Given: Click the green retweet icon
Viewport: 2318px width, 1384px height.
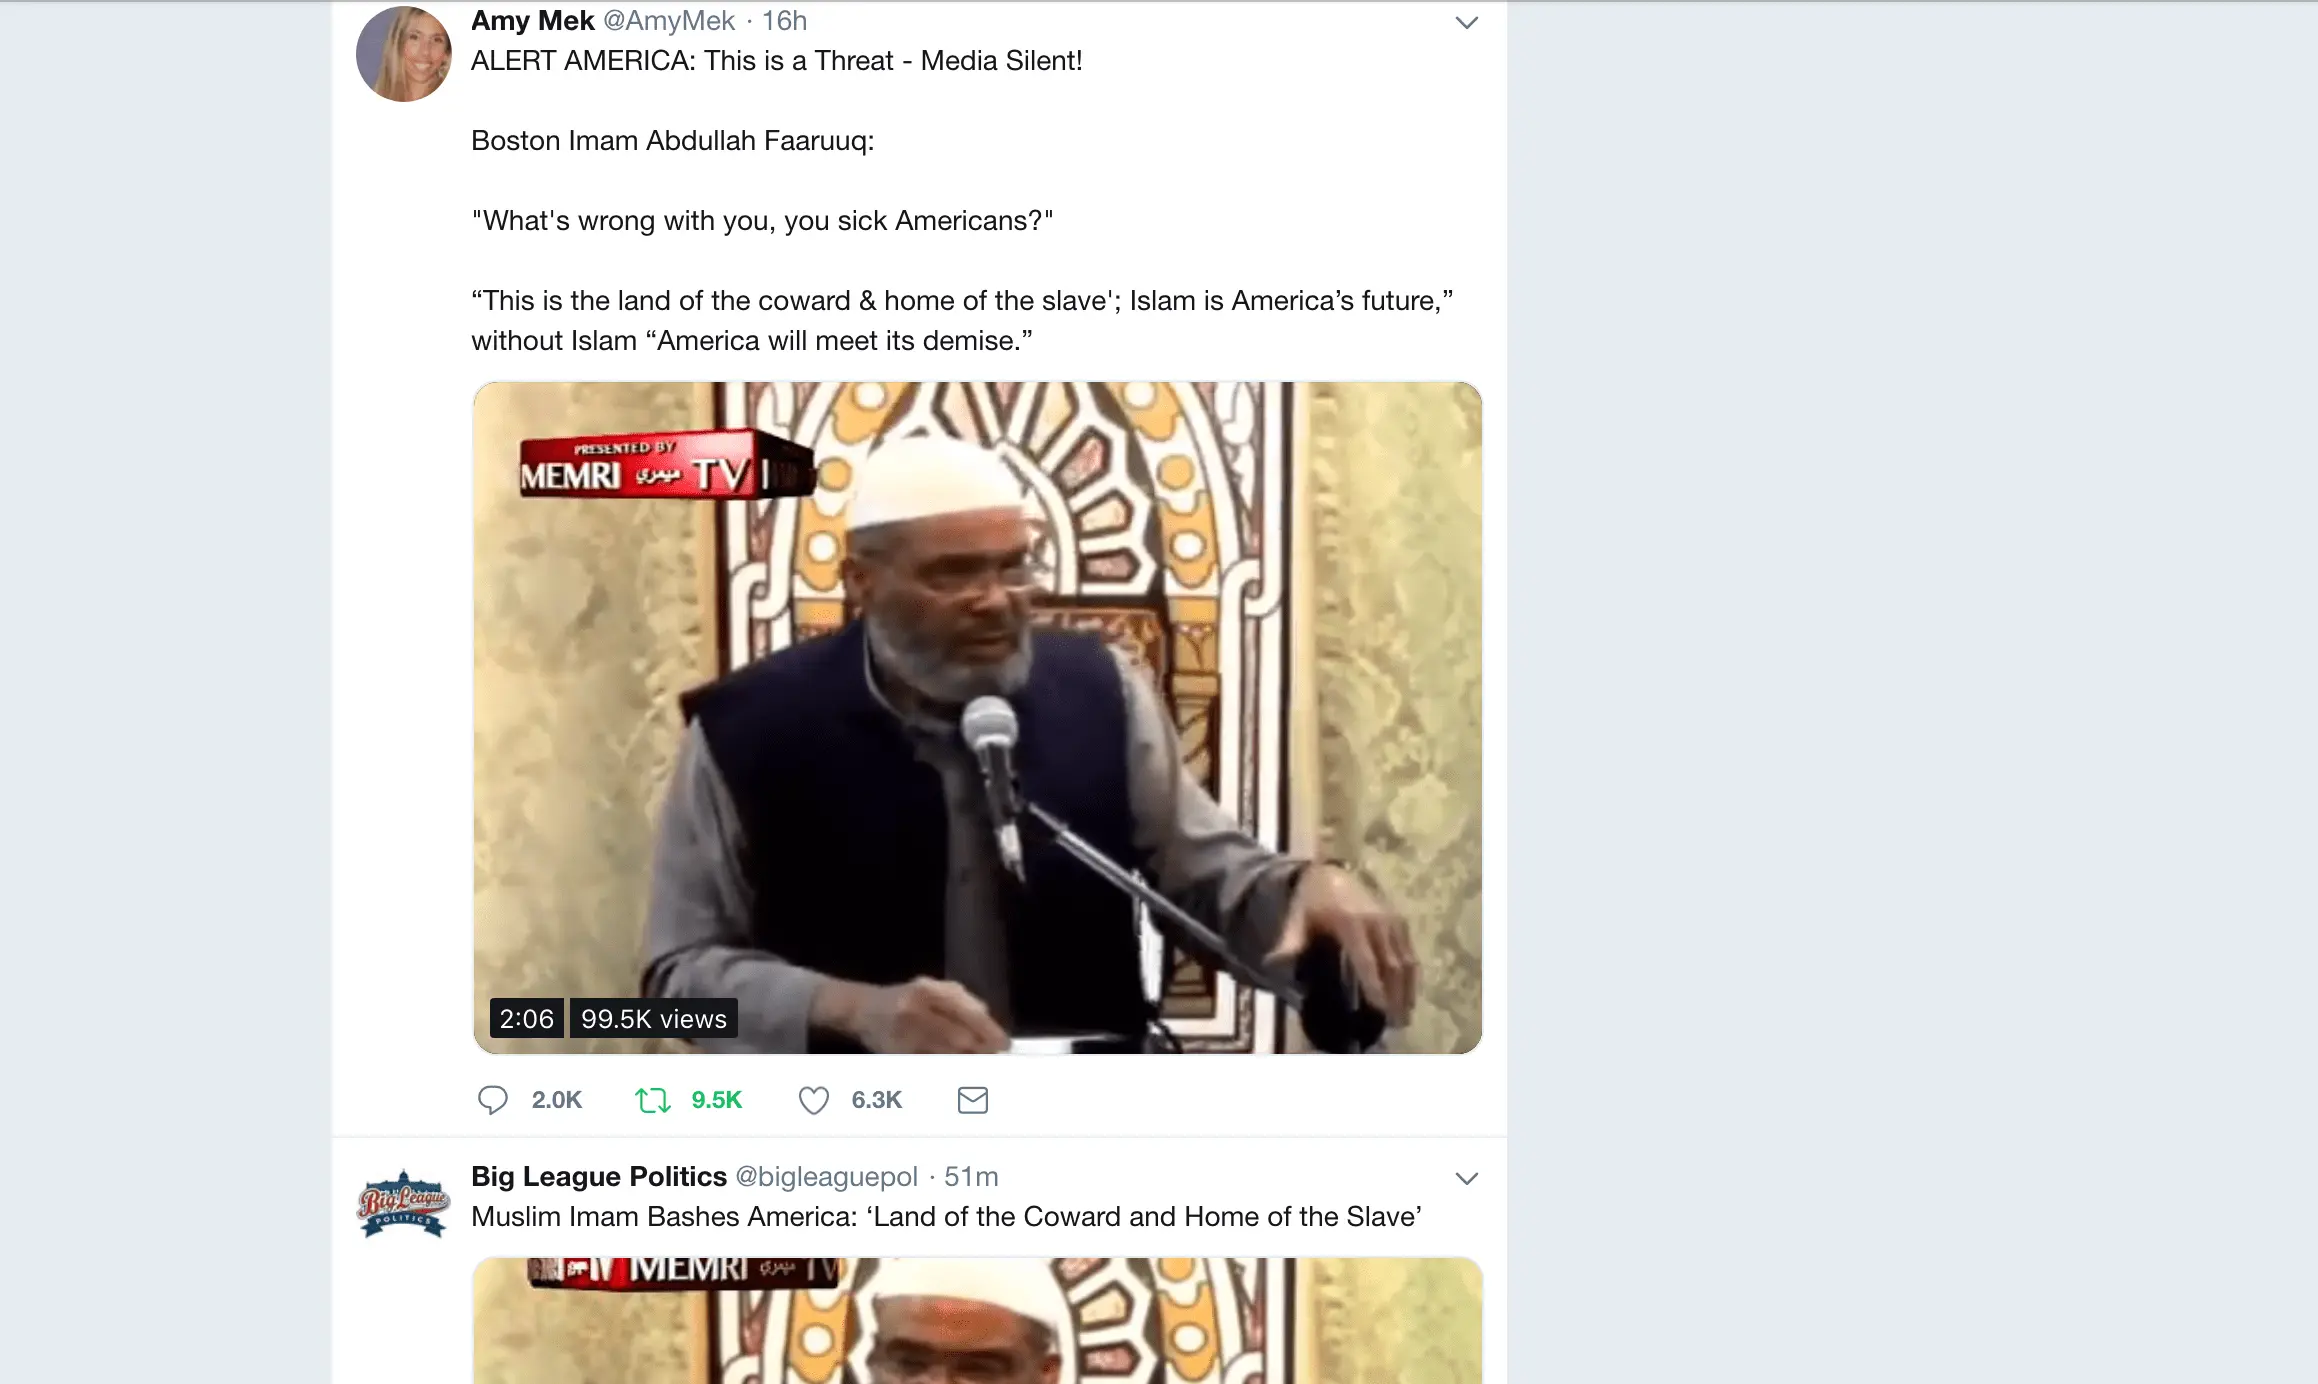Looking at the screenshot, I should click(x=652, y=1100).
